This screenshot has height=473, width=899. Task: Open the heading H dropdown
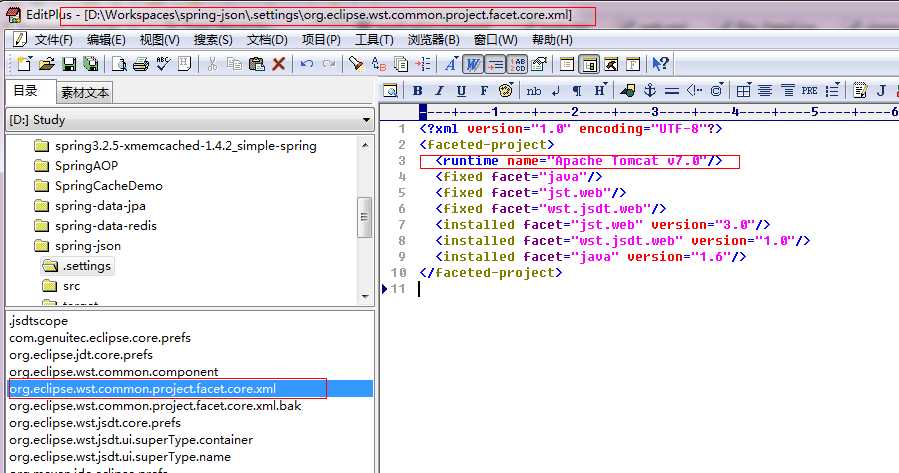click(x=600, y=90)
